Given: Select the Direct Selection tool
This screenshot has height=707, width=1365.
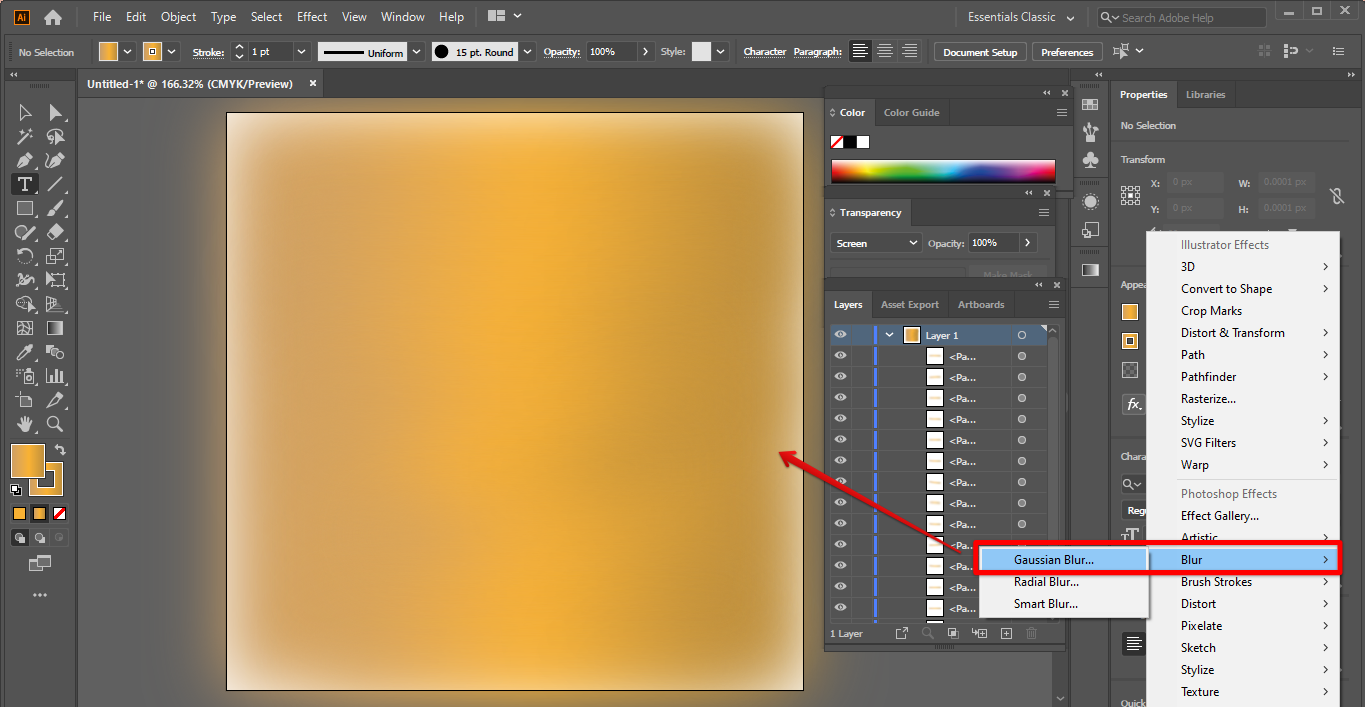Looking at the screenshot, I should point(56,112).
